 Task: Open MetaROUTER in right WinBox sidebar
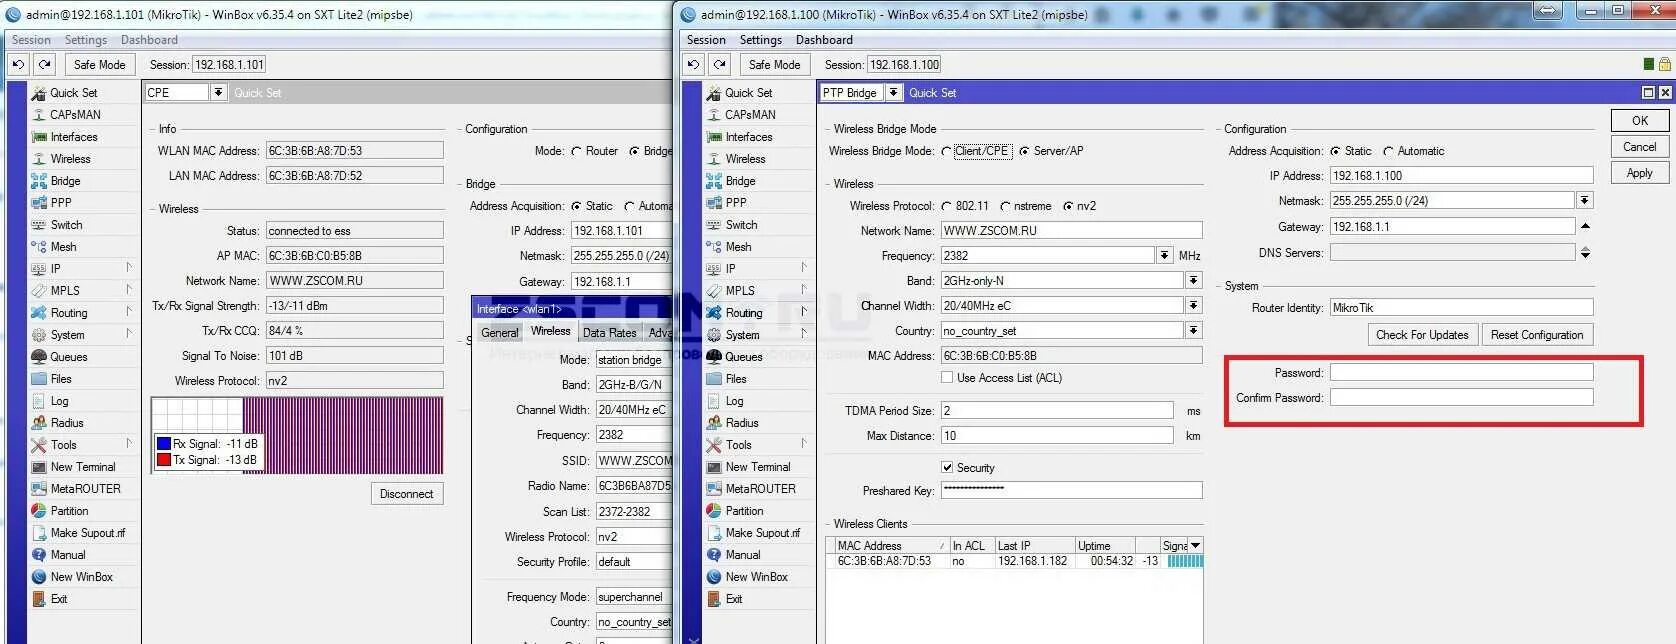(761, 489)
